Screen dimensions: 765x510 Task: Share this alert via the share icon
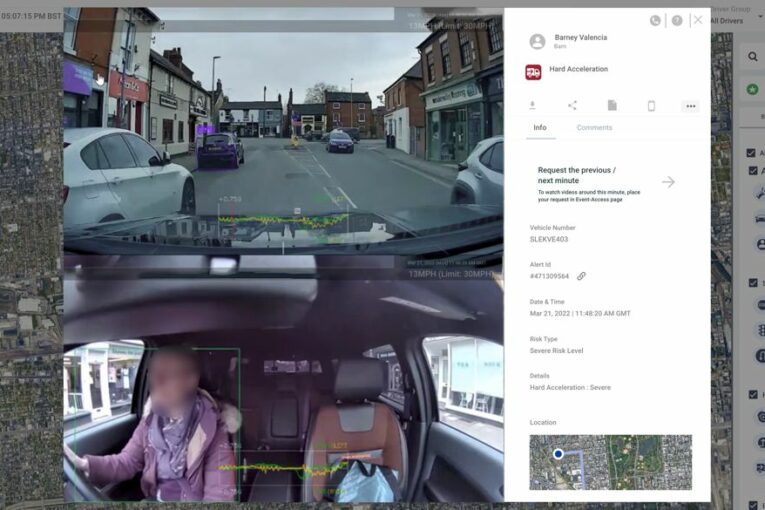(x=572, y=105)
